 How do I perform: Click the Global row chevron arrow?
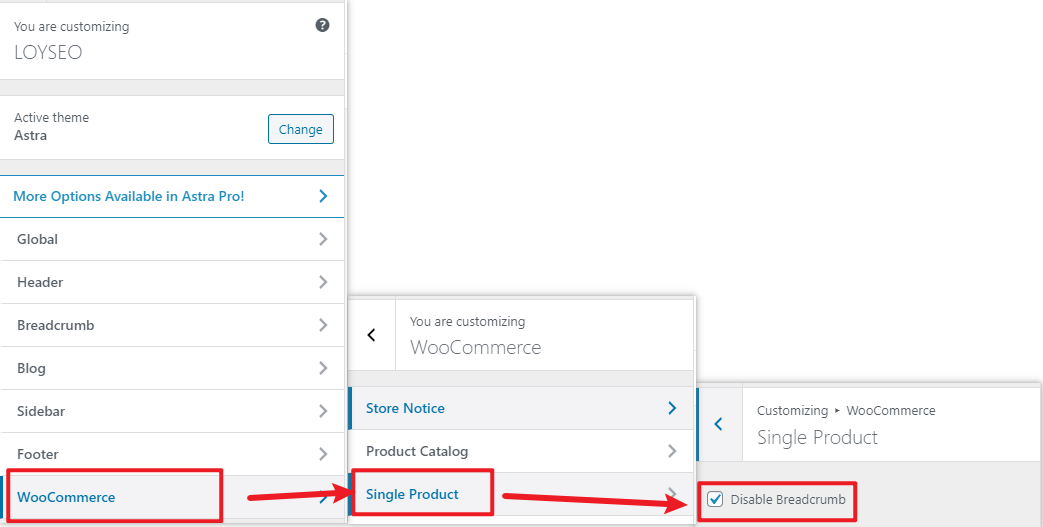[x=323, y=239]
